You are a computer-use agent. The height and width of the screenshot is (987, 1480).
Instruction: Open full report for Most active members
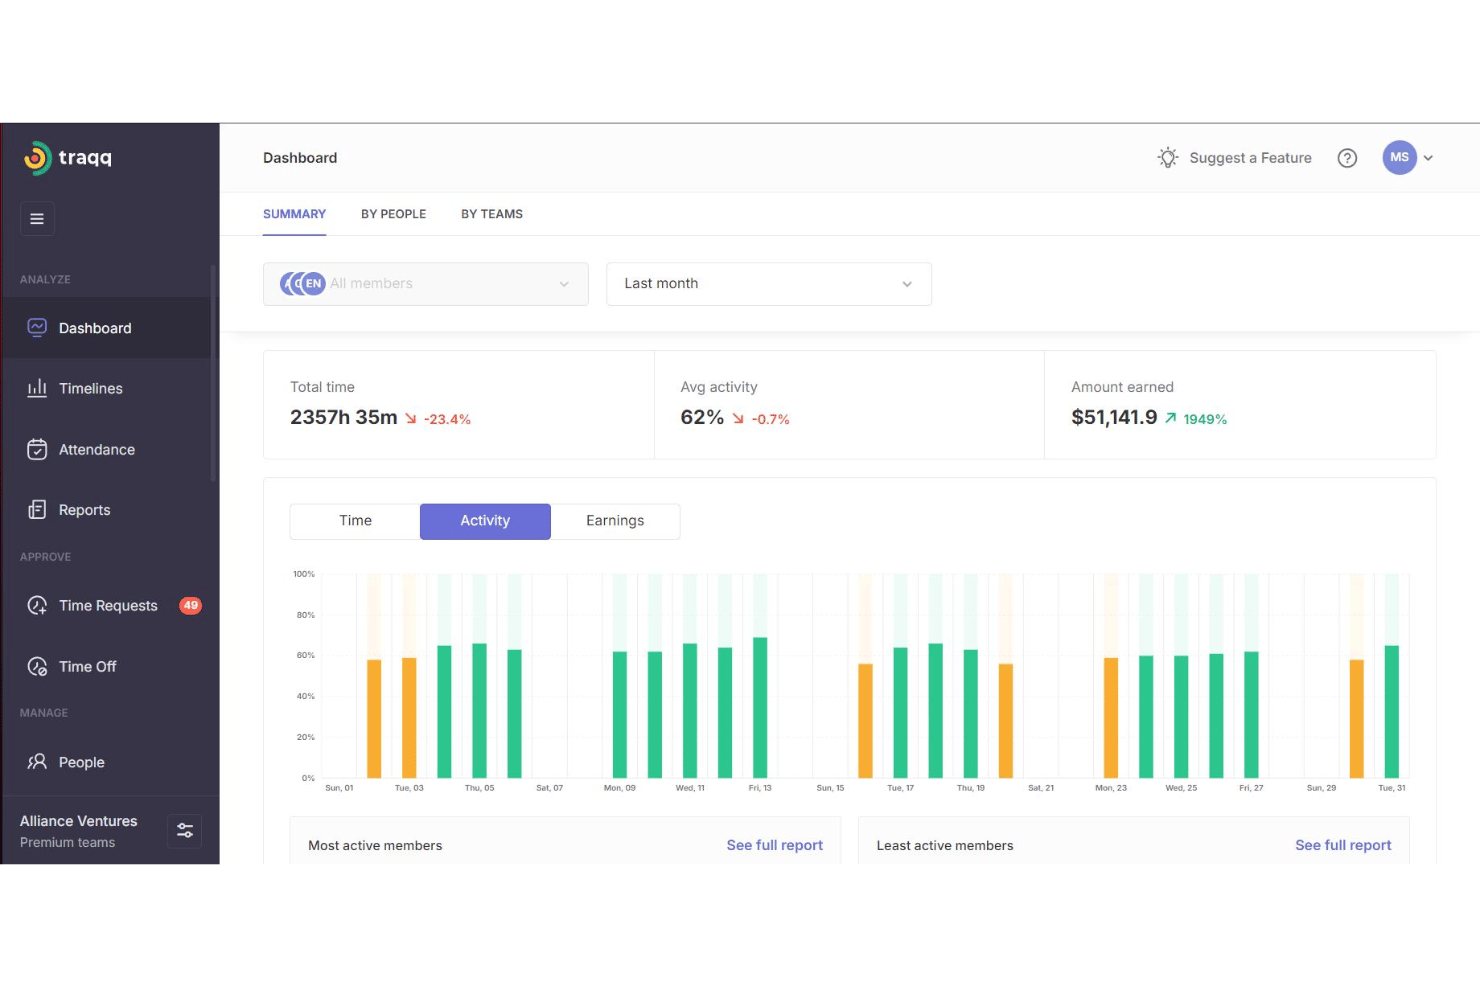(775, 845)
